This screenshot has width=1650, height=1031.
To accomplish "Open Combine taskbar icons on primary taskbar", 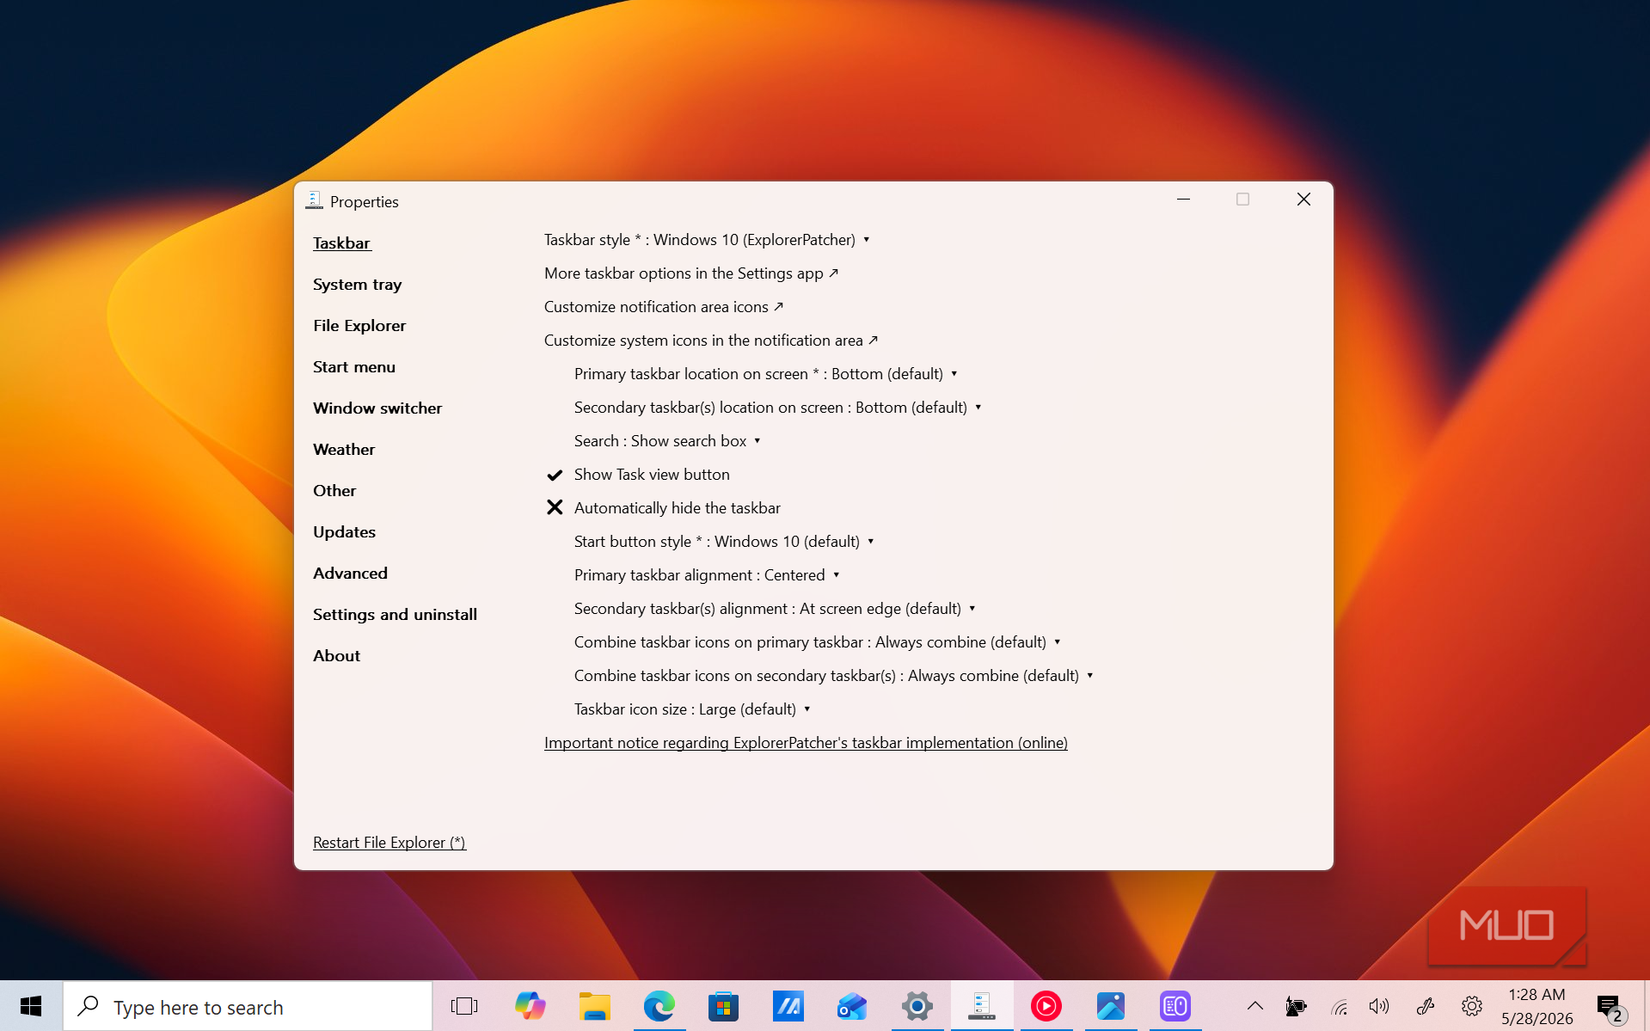I will [817, 642].
